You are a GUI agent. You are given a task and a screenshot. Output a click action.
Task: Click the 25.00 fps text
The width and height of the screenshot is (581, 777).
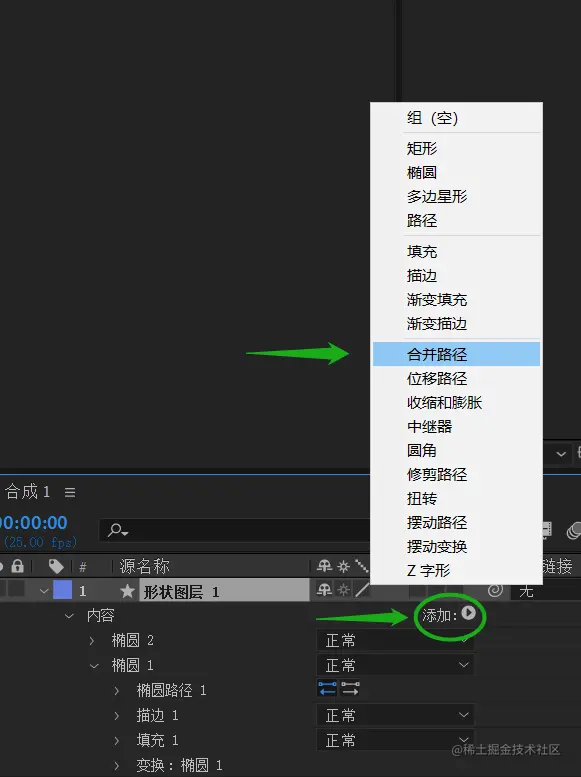[x=41, y=542]
